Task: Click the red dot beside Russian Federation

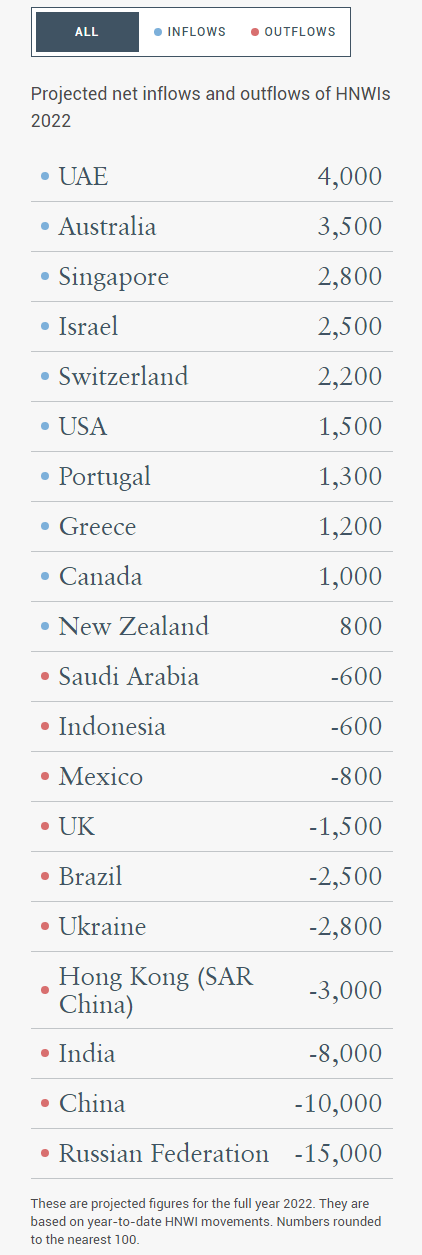Action: (x=45, y=1154)
